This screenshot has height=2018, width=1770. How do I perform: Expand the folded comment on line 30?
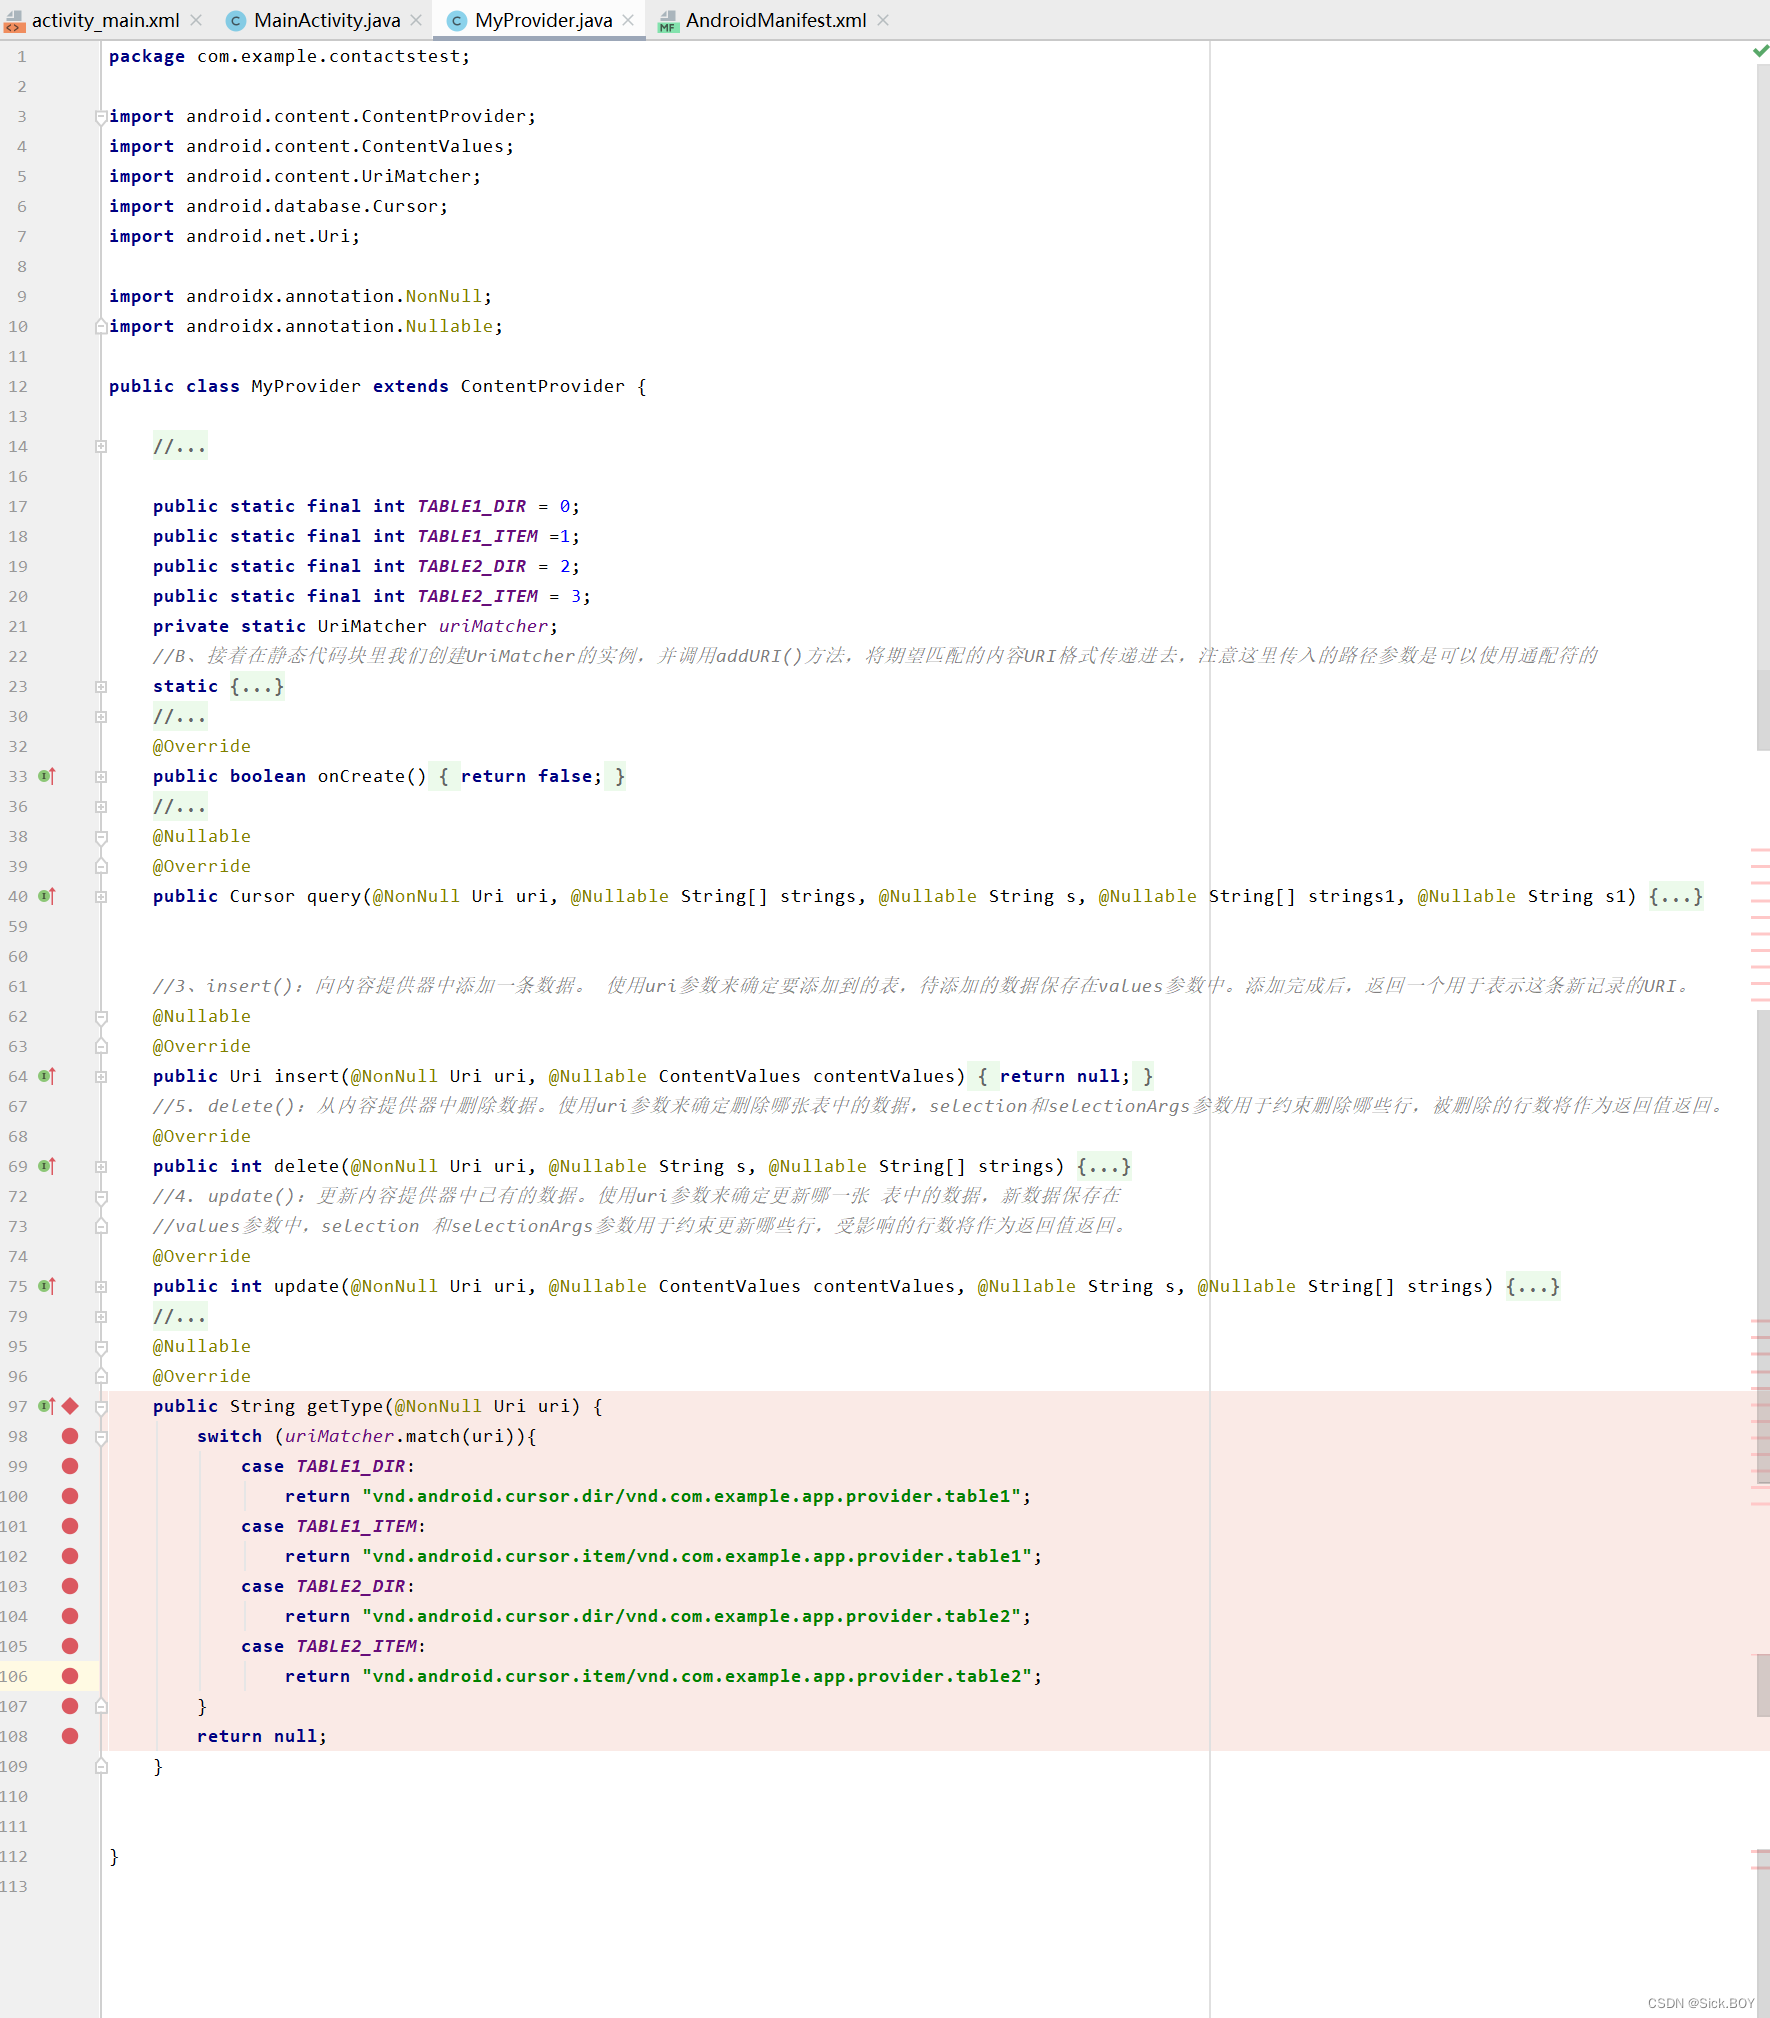[x=101, y=717]
